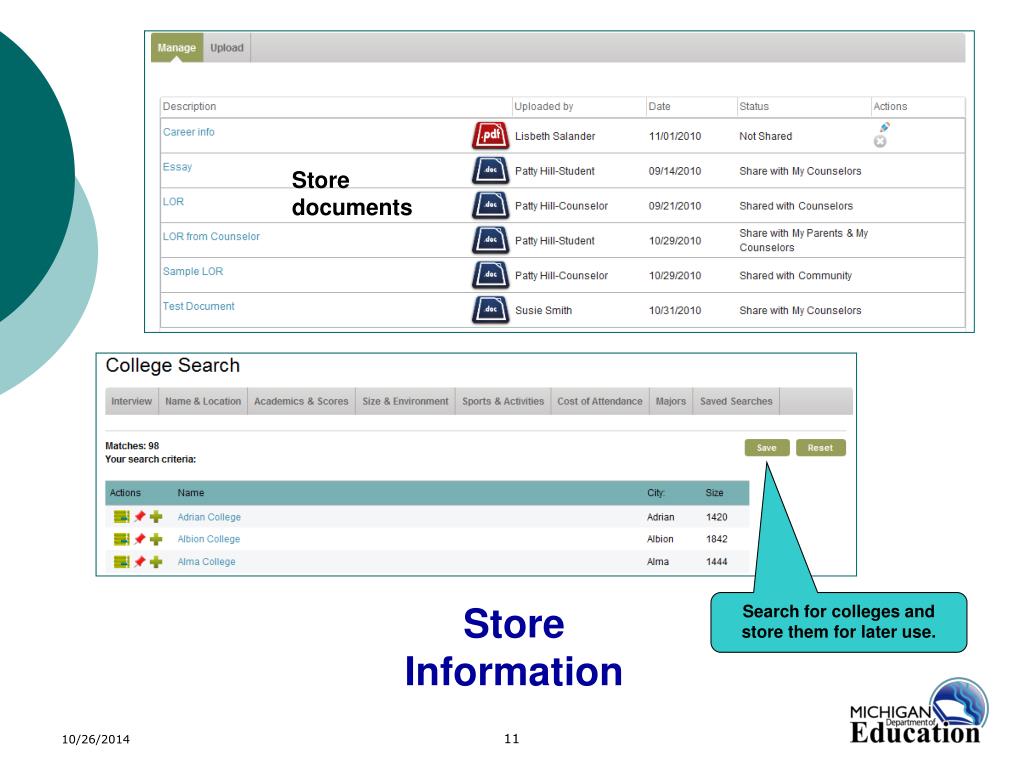The image size is (1024, 768).
Task: Add Alma College with green plus
Action: pyautogui.click(x=156, y=562)
